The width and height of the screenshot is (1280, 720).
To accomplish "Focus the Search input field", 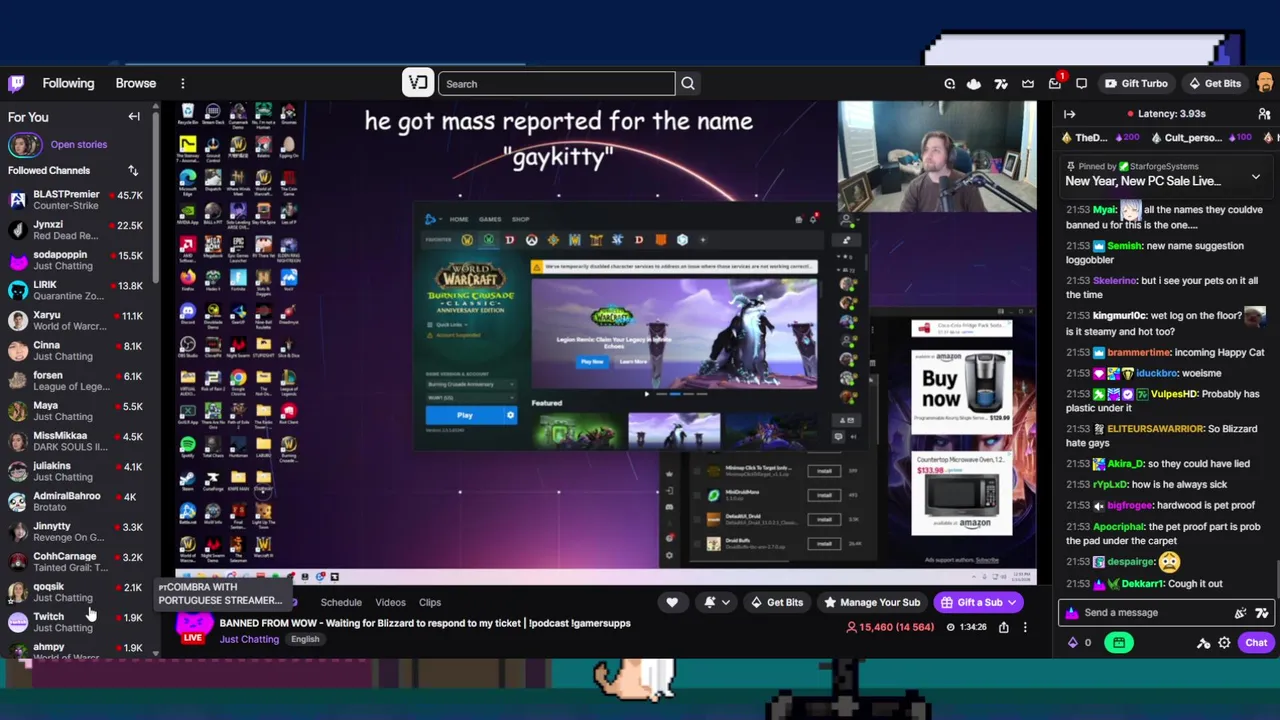I will 556,84.
